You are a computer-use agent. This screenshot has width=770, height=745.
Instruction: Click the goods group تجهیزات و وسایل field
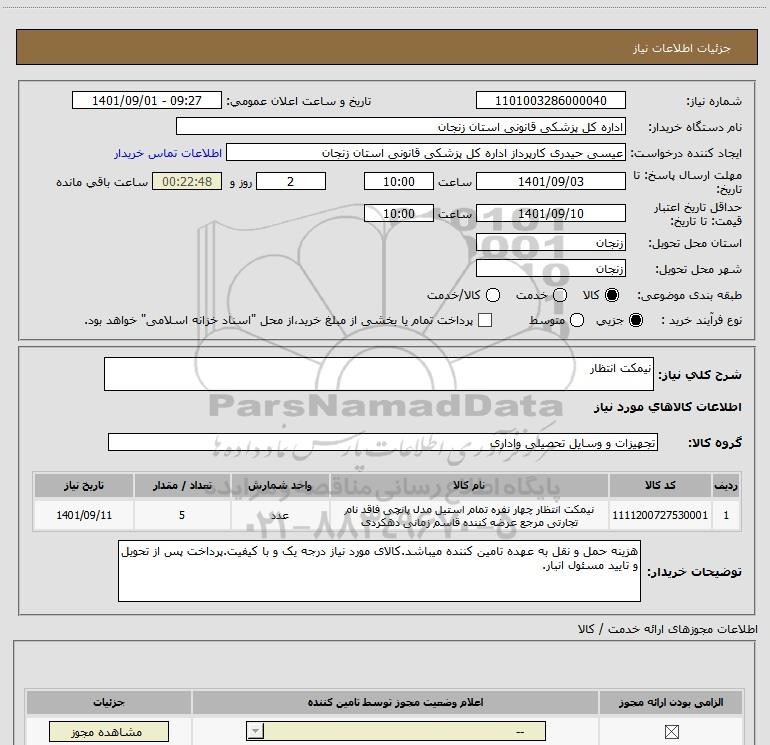(x=383, y=442)
